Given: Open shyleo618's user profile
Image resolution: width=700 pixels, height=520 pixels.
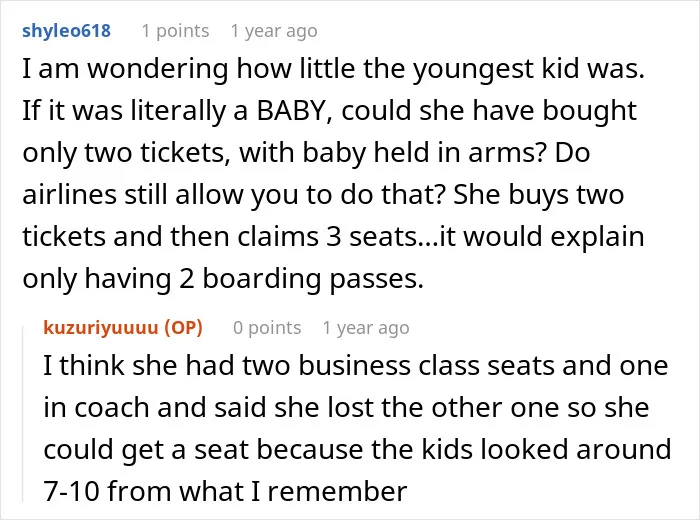Looking at the screenshot, I should [66, 31].
